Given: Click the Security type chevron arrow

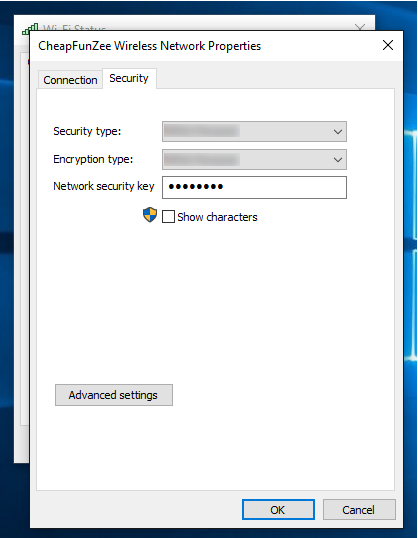Looking at the screenshot, I should pyautogui.click(x=338, y=132).
